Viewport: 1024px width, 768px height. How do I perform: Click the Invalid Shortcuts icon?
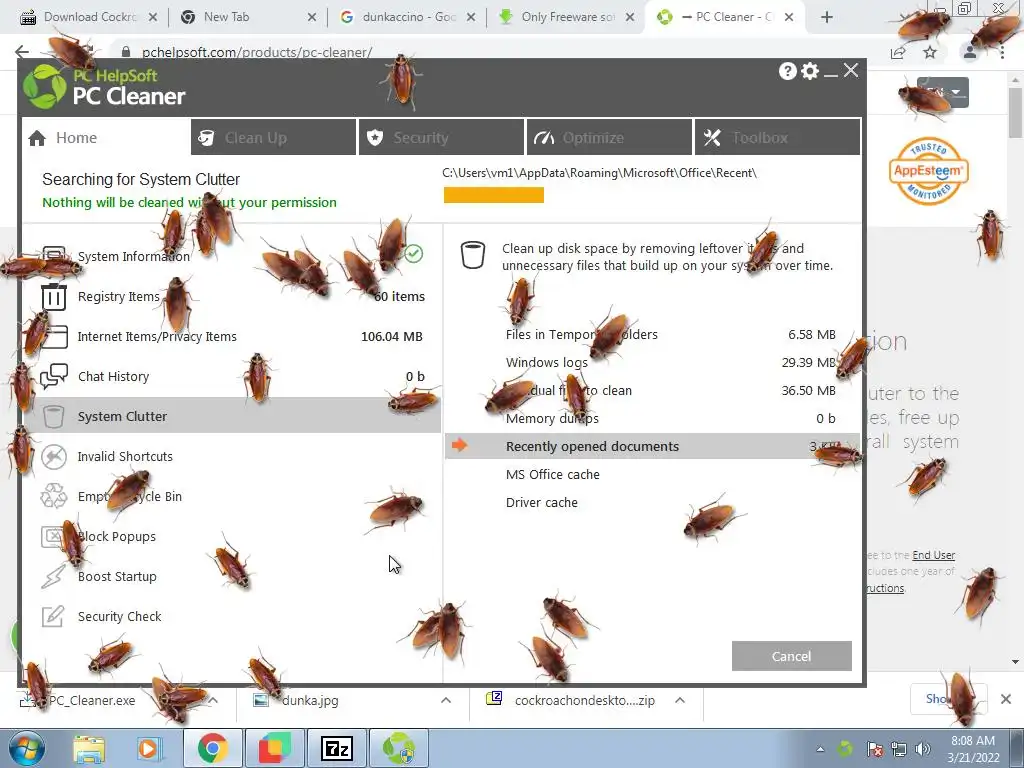pos(54,456)
